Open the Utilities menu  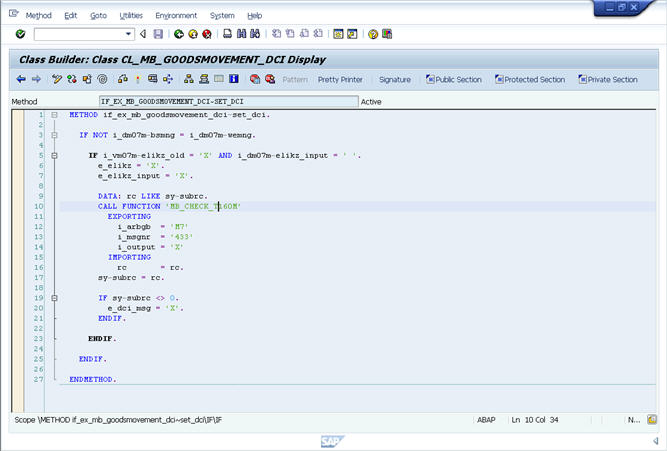click(131, 16)
